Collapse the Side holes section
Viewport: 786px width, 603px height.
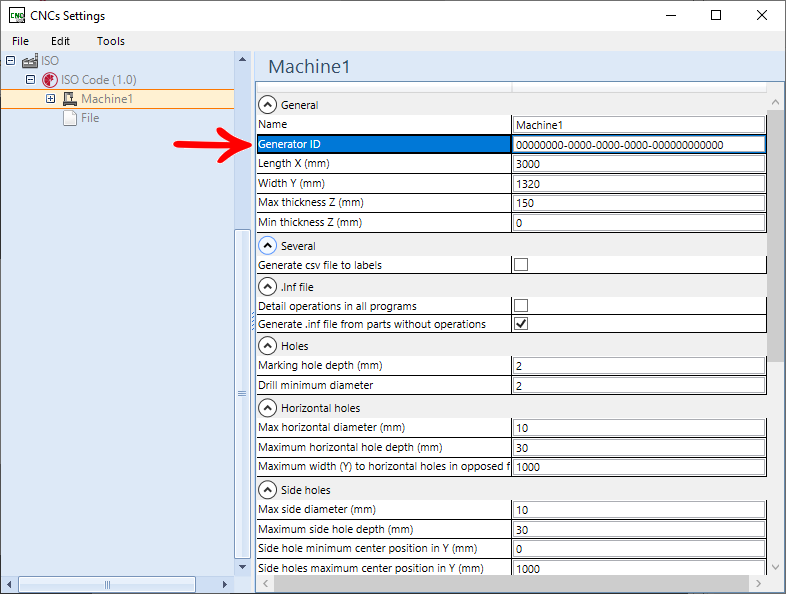[x=267, y=490]
